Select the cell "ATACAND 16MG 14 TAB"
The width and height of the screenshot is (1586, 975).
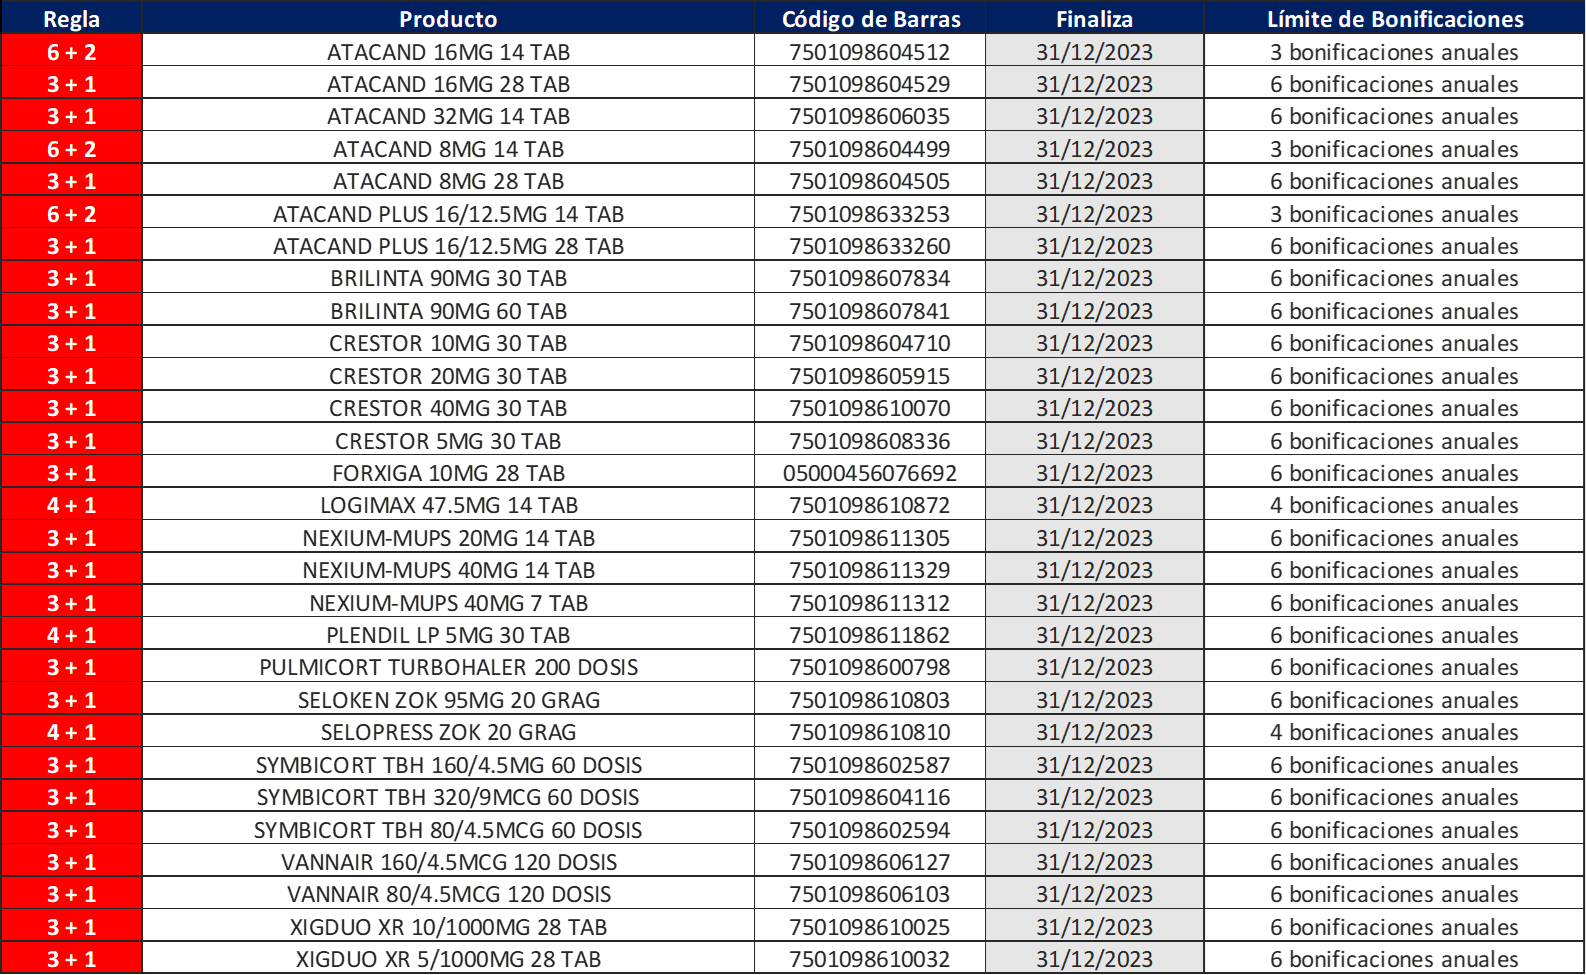448,52
